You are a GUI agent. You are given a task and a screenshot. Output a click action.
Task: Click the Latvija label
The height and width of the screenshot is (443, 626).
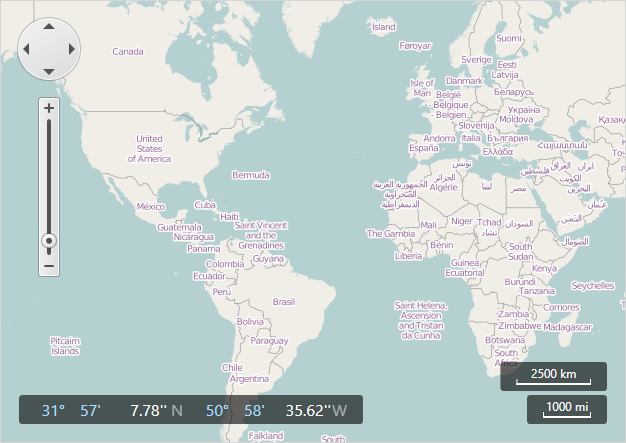[505, 75]
